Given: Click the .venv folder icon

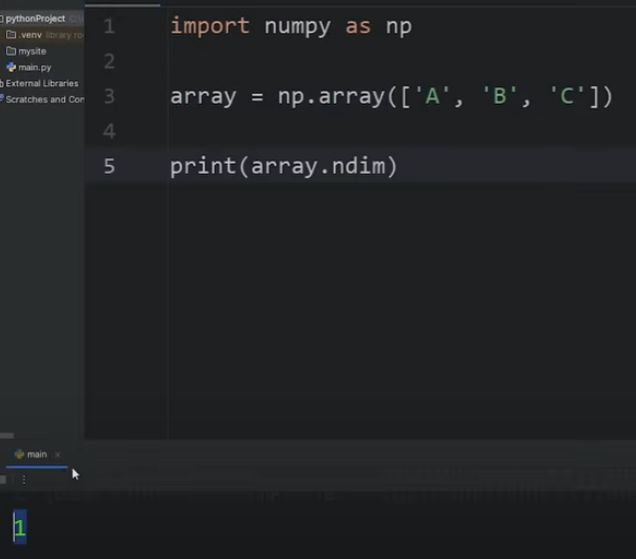Looking at the screenshot, I should click(x=11, y=35).
